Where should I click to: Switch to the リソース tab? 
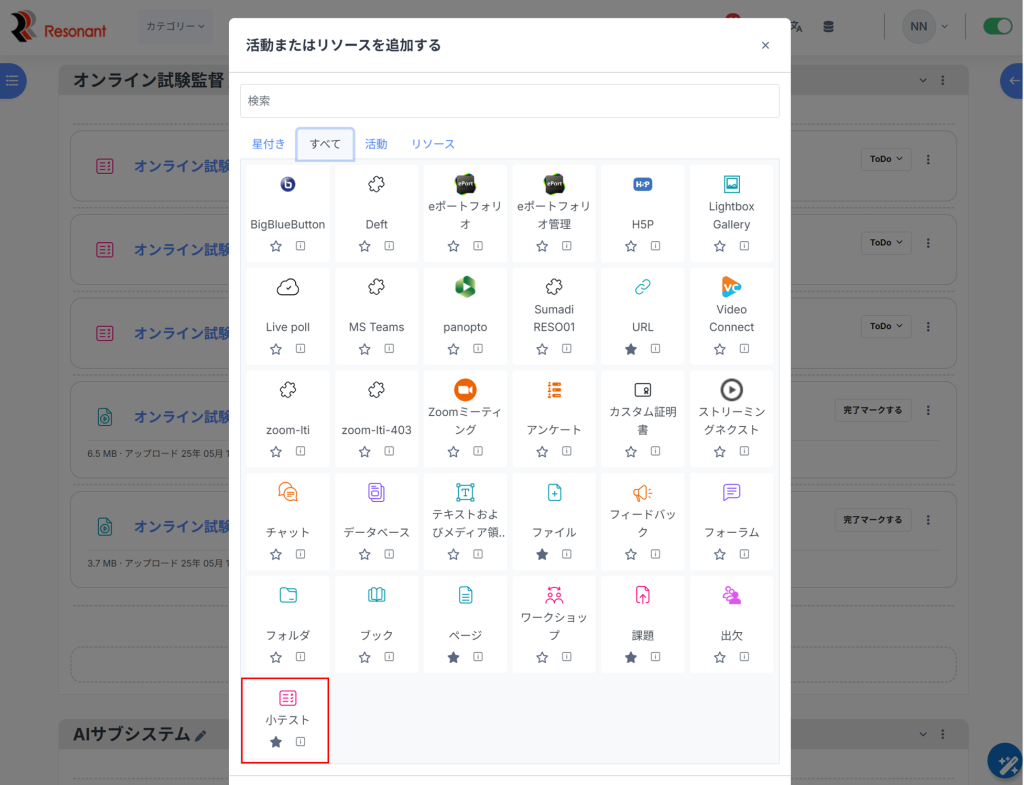click(x=433, y=144)
